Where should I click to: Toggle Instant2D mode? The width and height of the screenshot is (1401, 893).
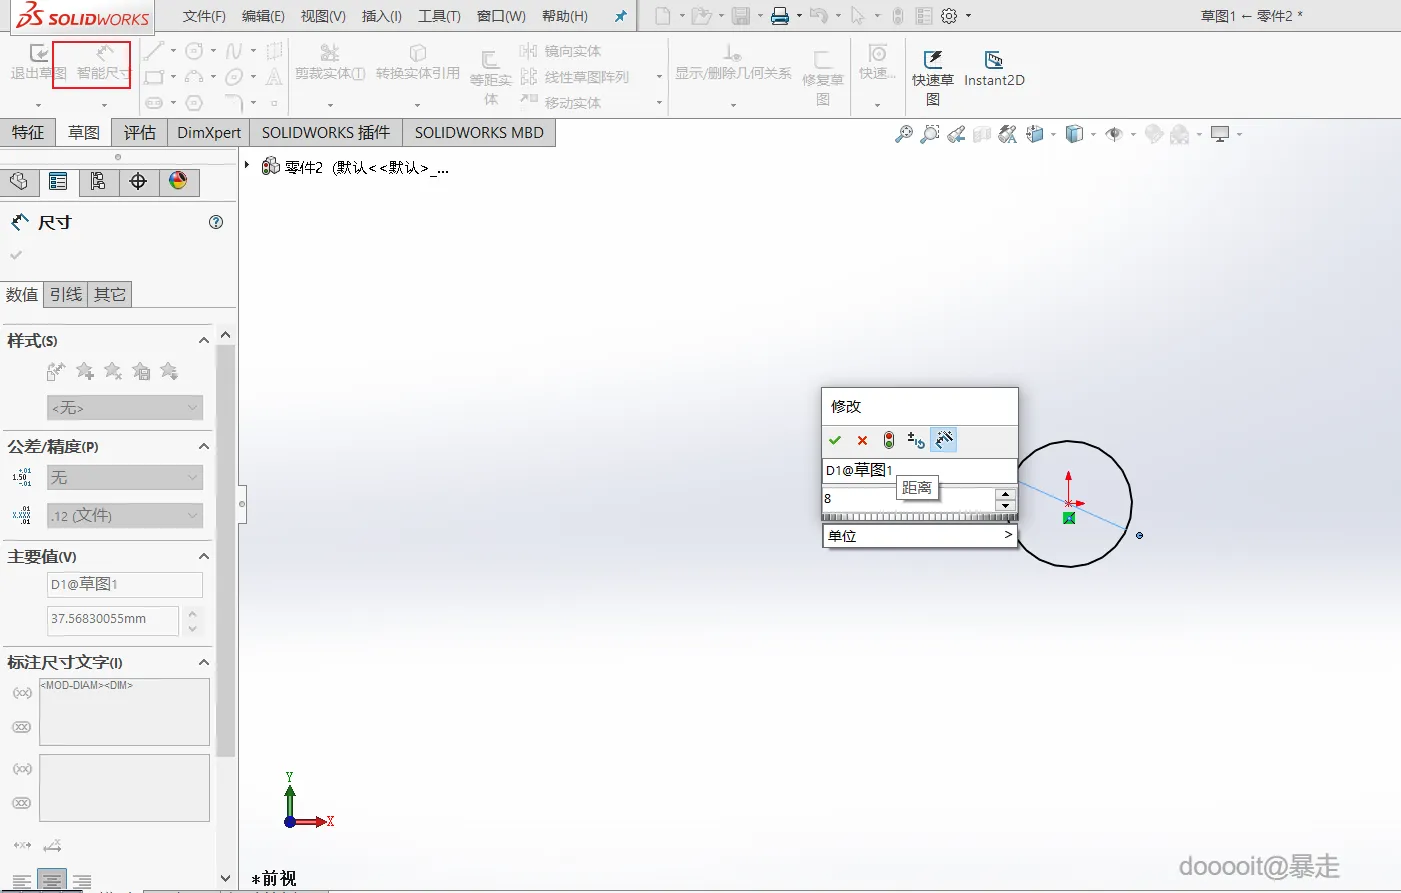994,68
